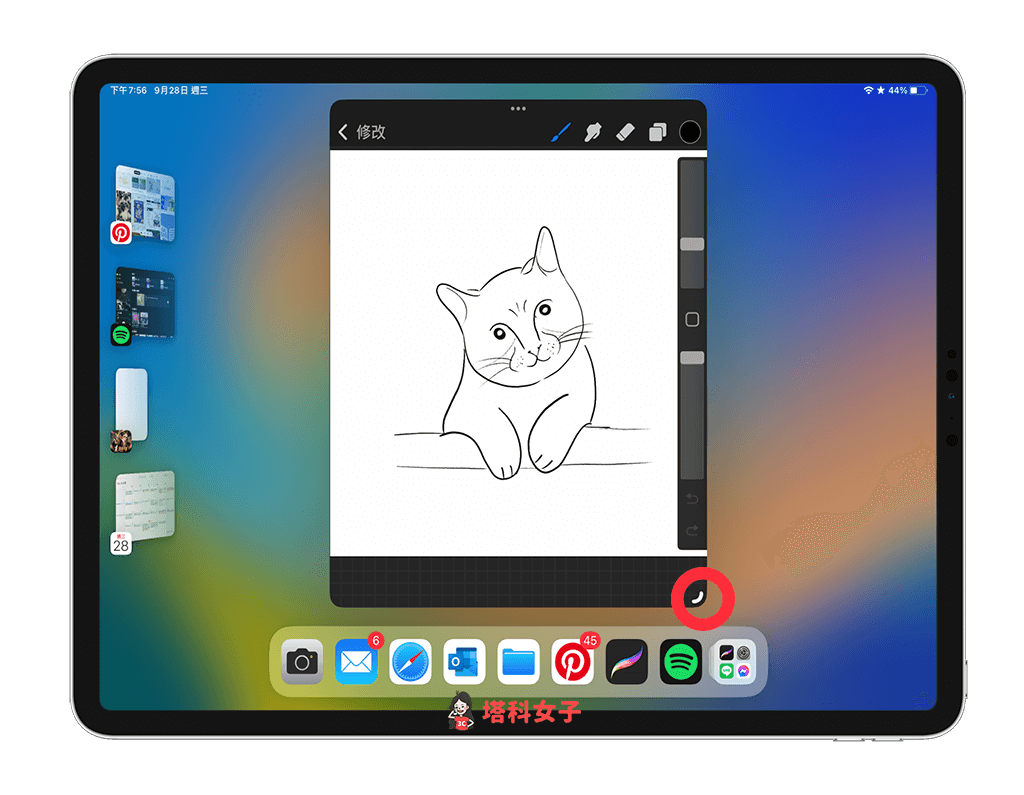Launch the Camera app from the Dock

pos(301,662)
